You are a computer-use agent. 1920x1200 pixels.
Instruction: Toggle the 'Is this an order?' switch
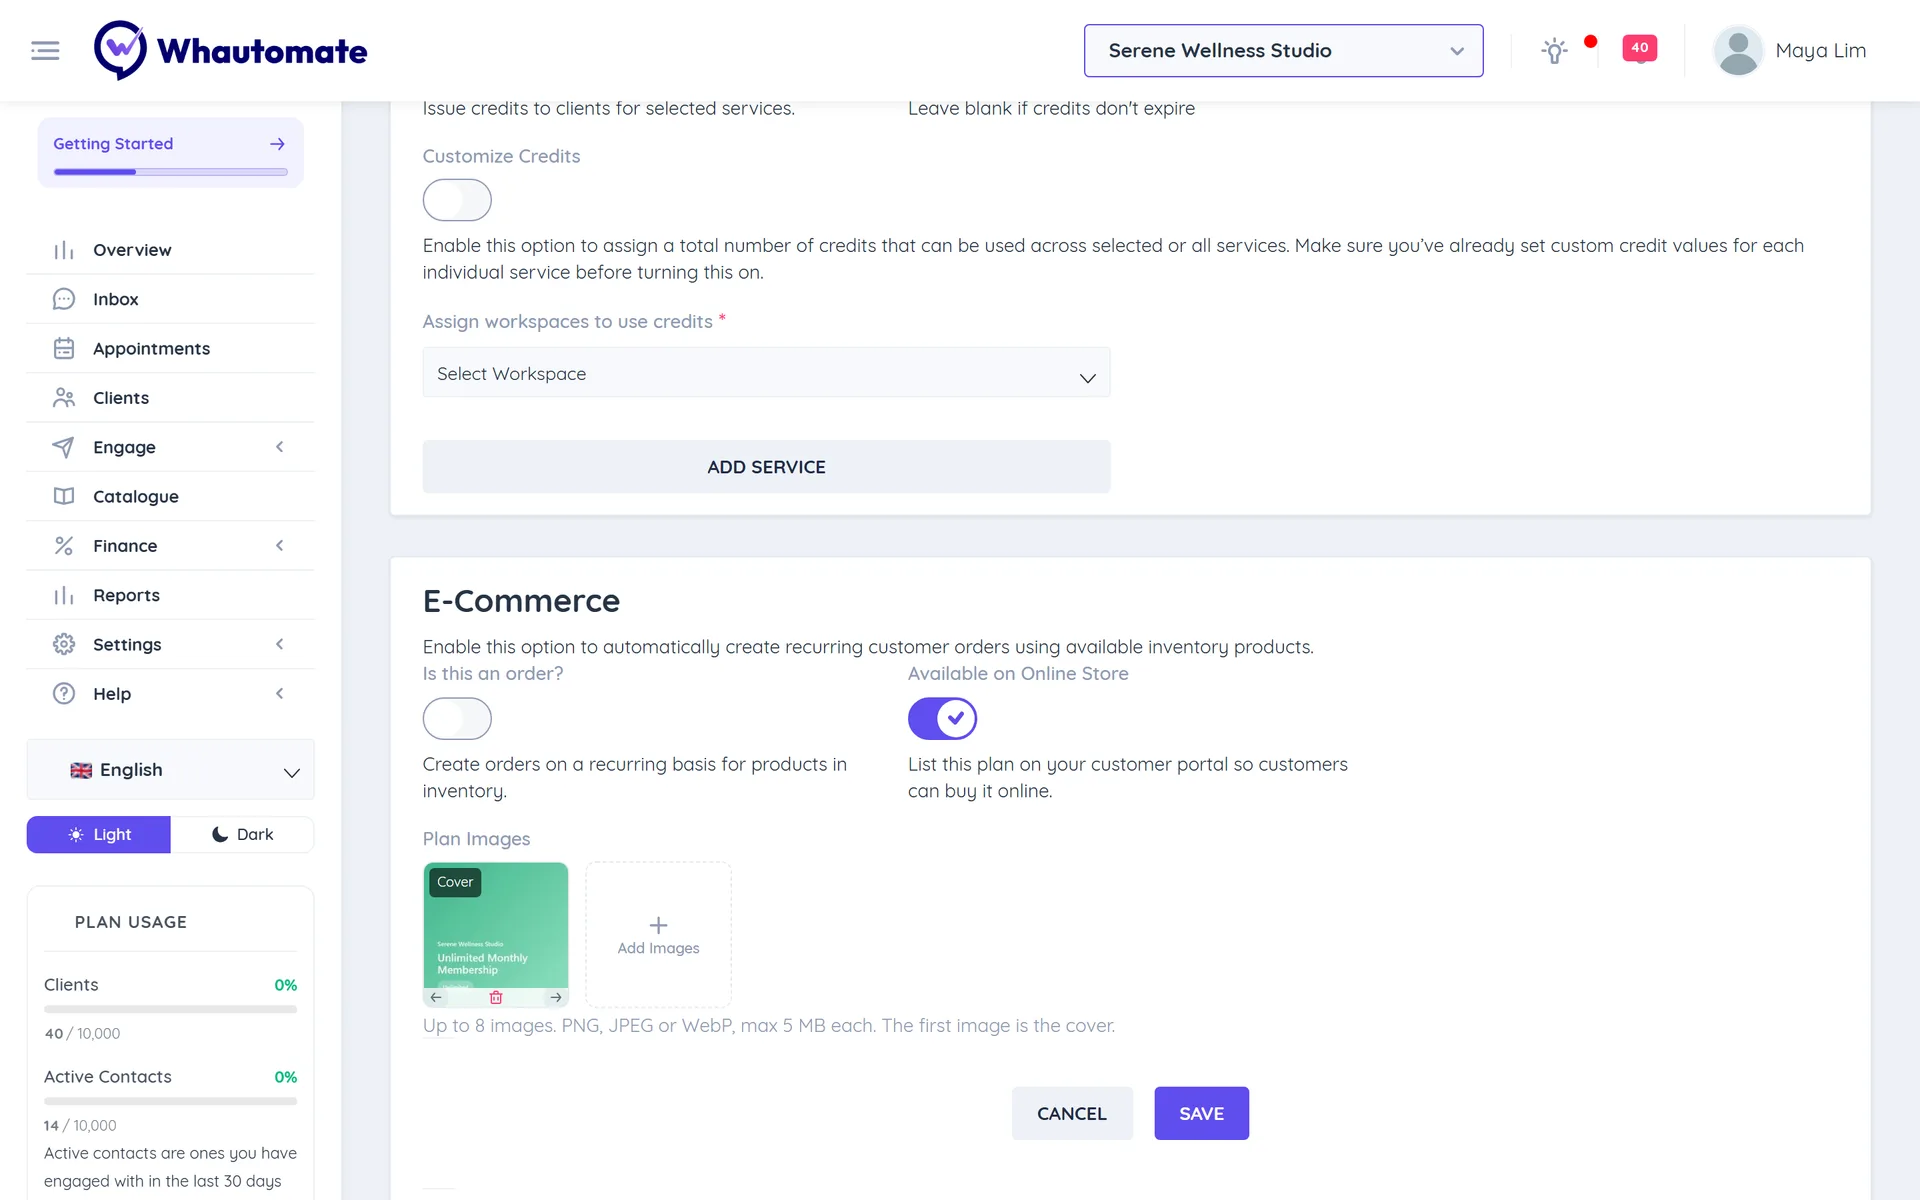click(x=457, y=718)
